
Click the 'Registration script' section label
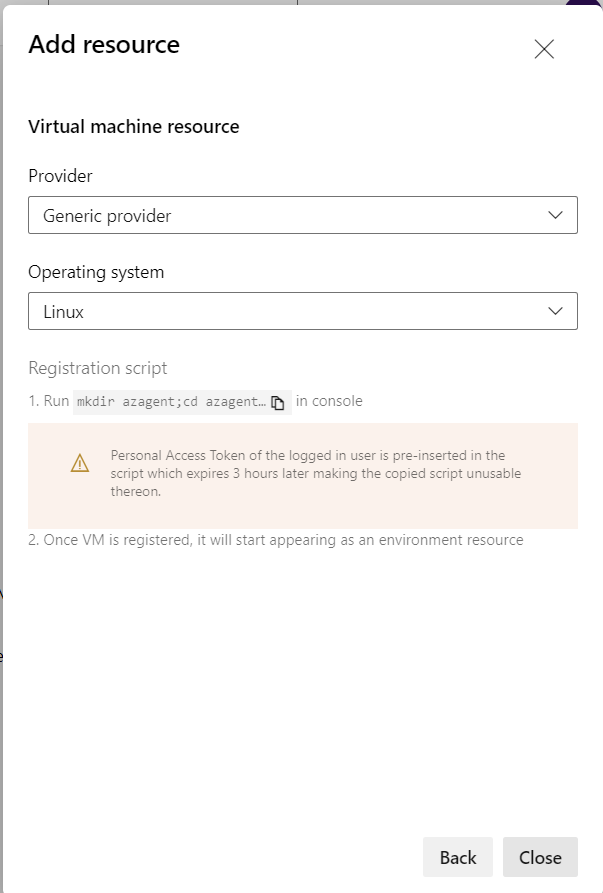[x=98, y=368]
